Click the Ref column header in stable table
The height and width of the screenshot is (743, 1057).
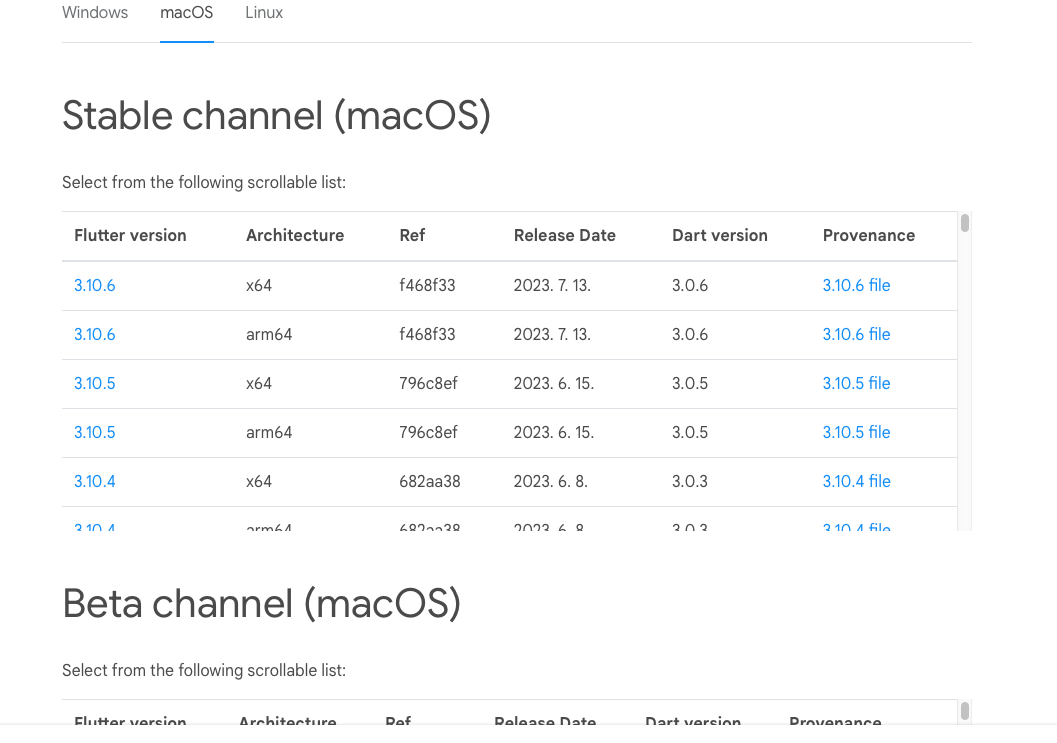coord(413,236)
